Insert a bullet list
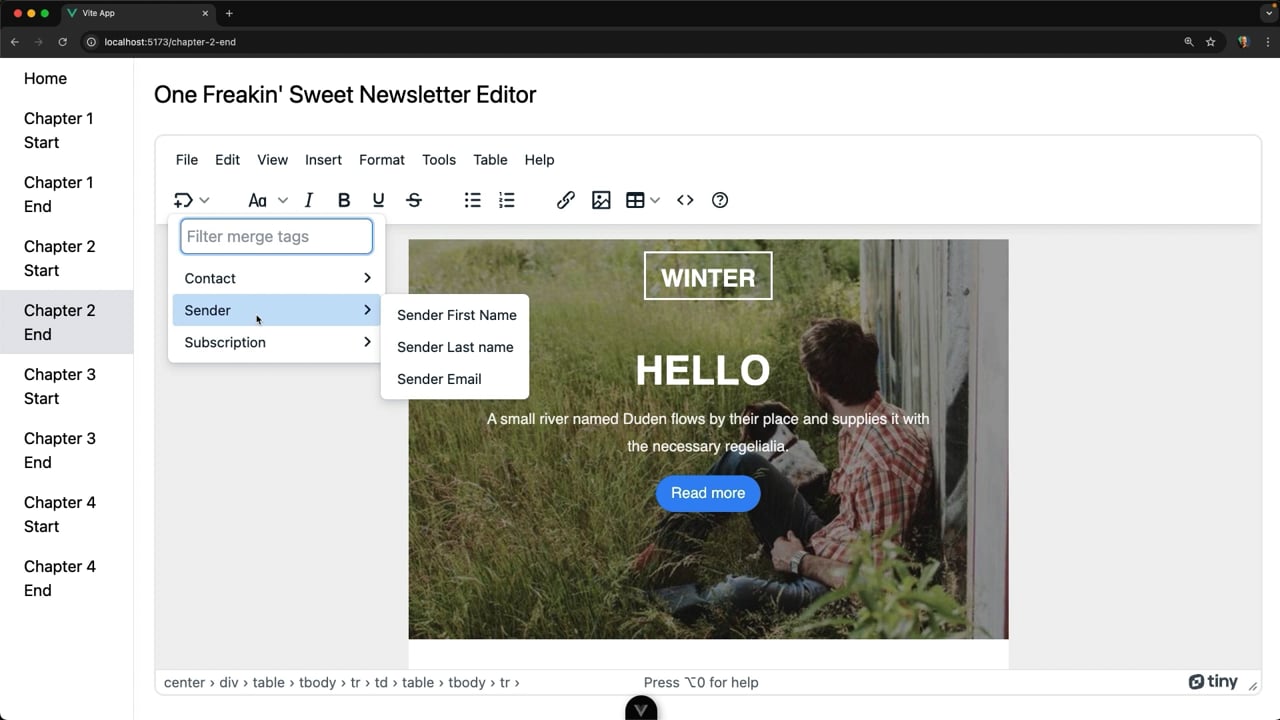This screenshot has width=1280, height=720. tap(473, 200)
